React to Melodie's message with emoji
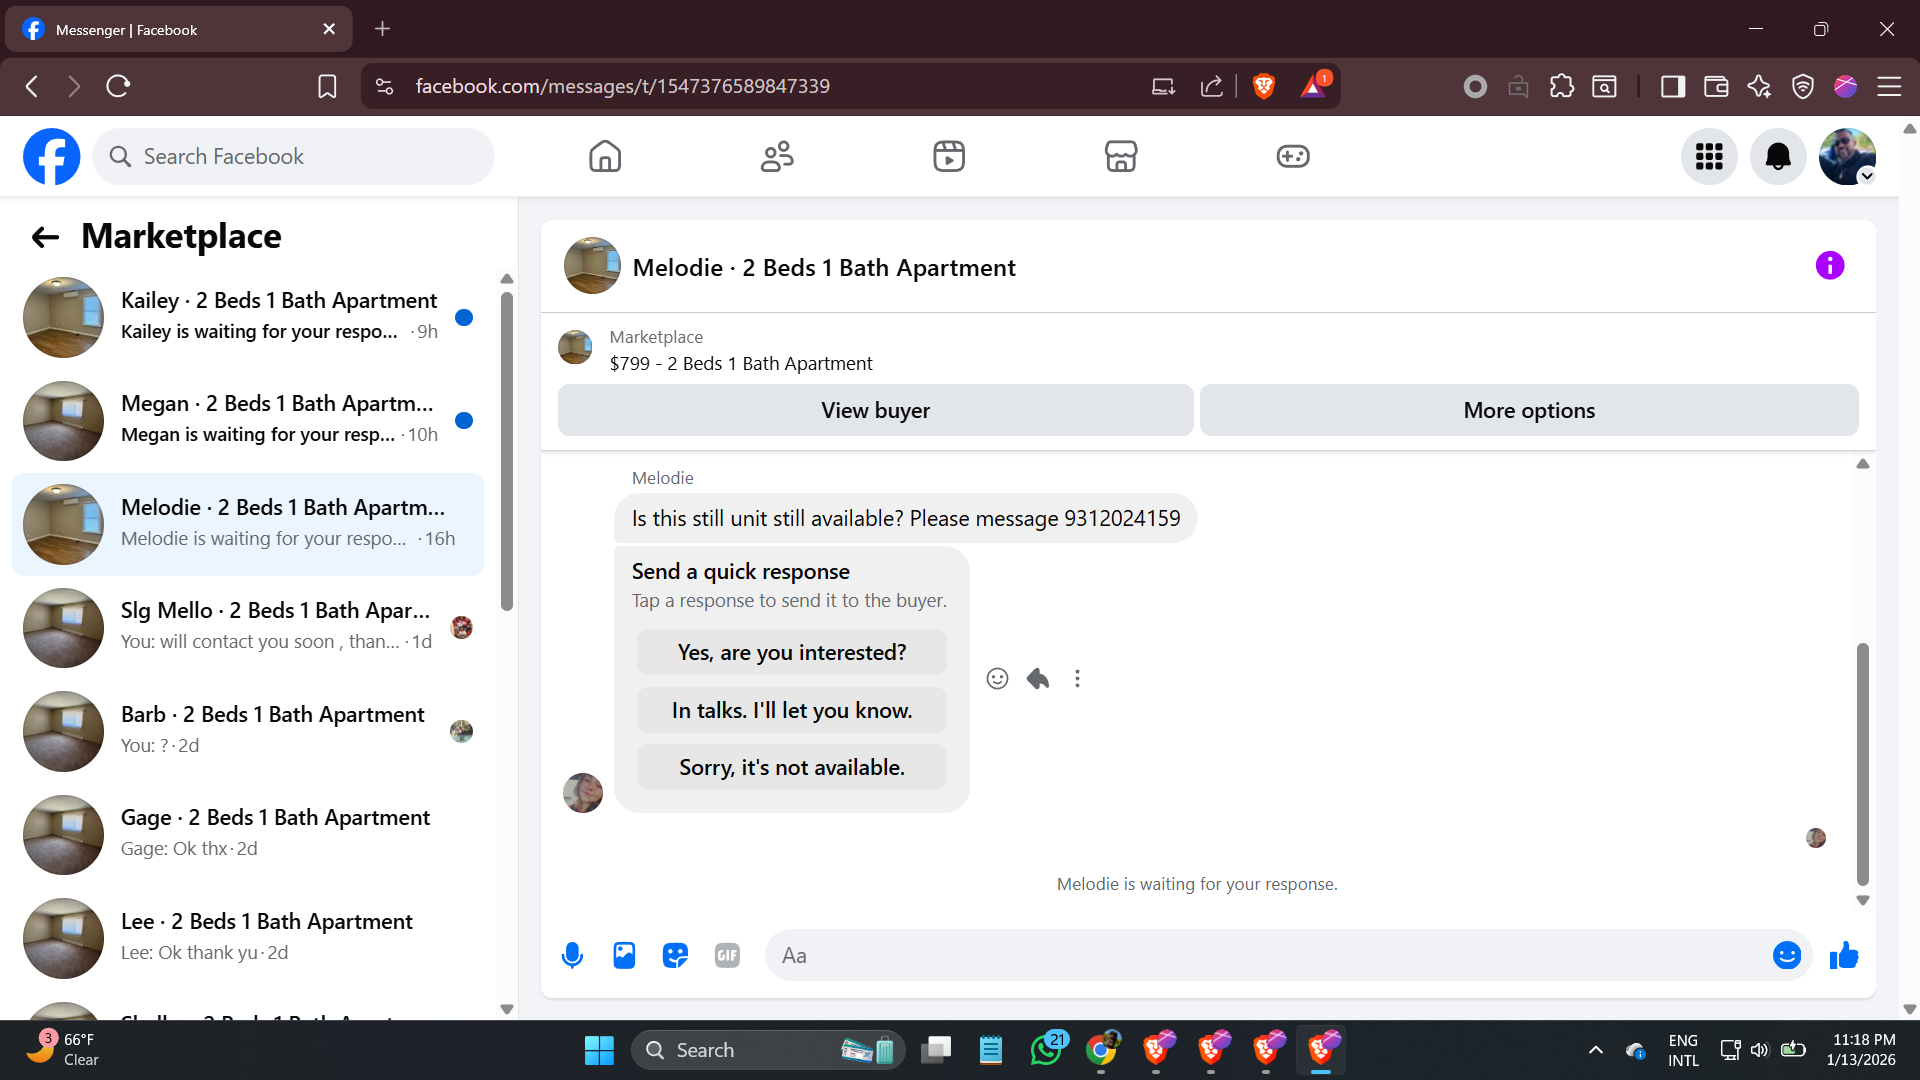 [x=997, y=679]
